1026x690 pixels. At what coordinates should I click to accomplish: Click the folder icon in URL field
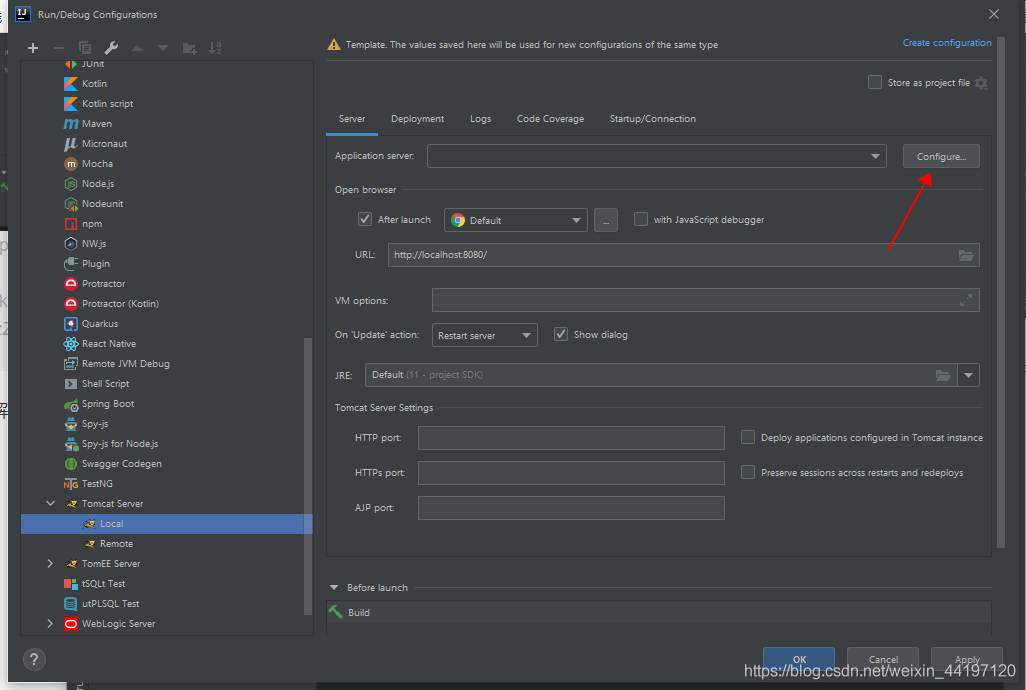(x=965, y=255)
